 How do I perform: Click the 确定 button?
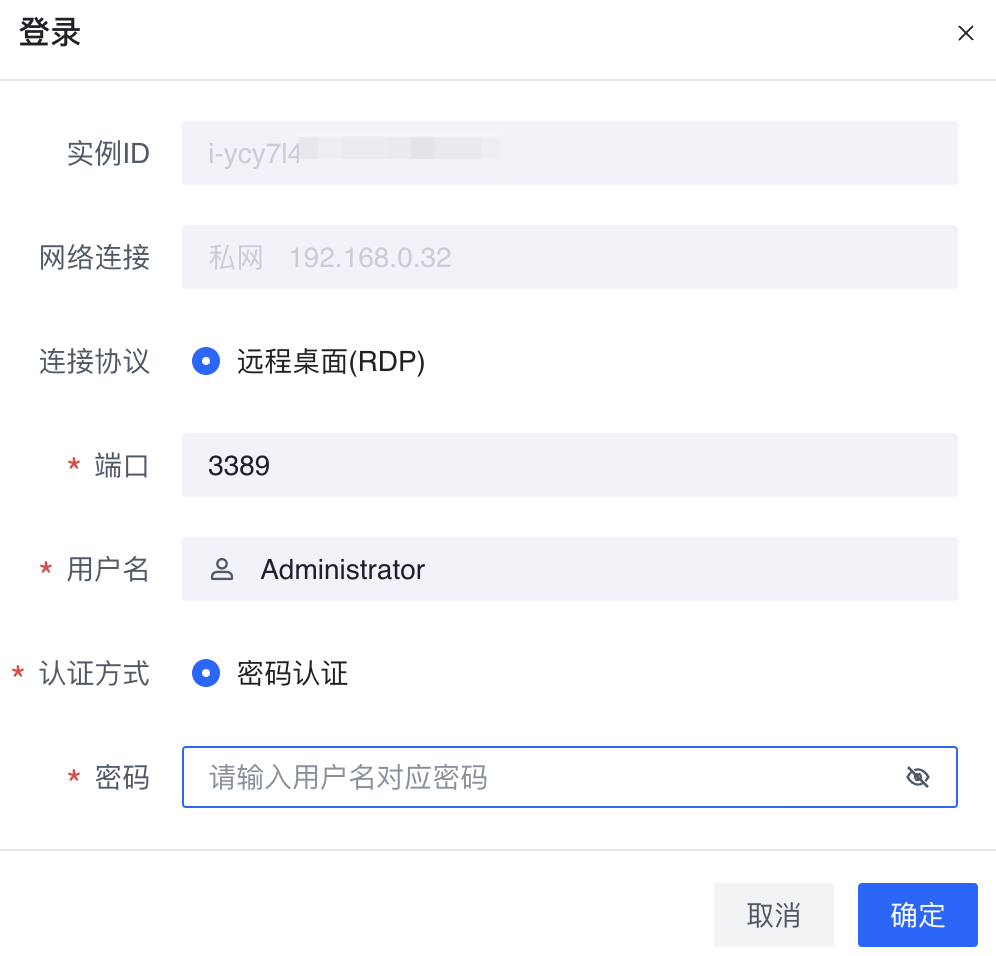(917, 914)
